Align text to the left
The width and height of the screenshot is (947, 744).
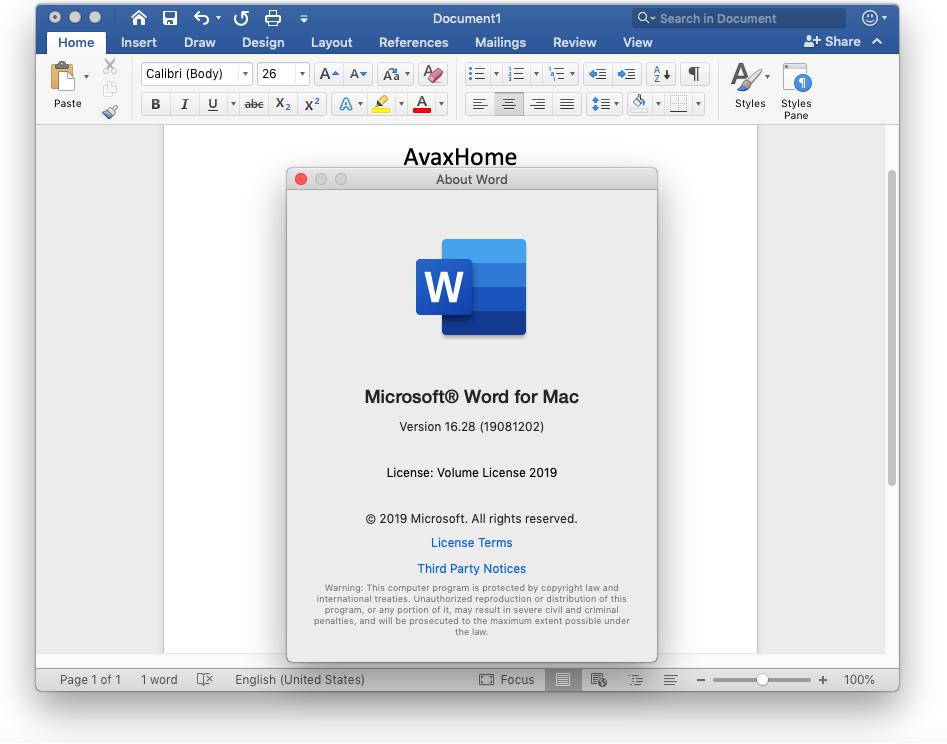[x=480, y=104]
